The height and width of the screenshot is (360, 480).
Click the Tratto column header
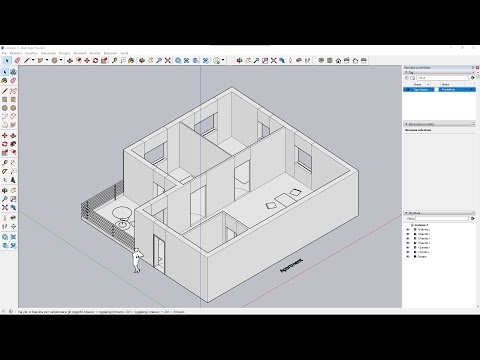tap(446, 85)
